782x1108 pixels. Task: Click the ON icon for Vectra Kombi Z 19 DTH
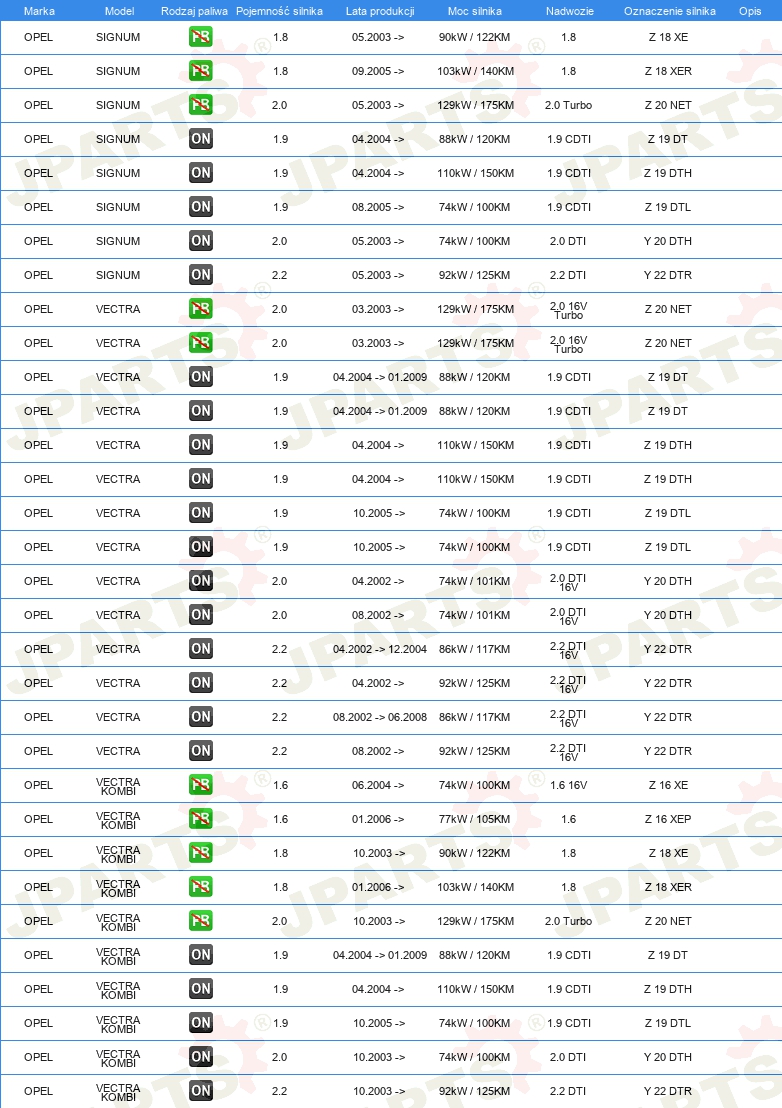(x=201, y=989)
